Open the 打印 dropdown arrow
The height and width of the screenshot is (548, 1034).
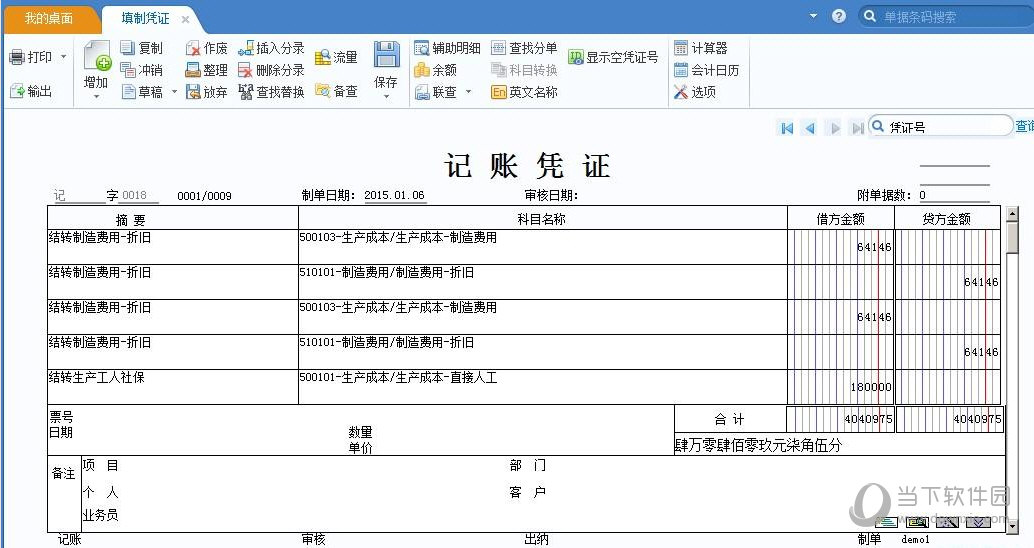[x=63, y=57]
